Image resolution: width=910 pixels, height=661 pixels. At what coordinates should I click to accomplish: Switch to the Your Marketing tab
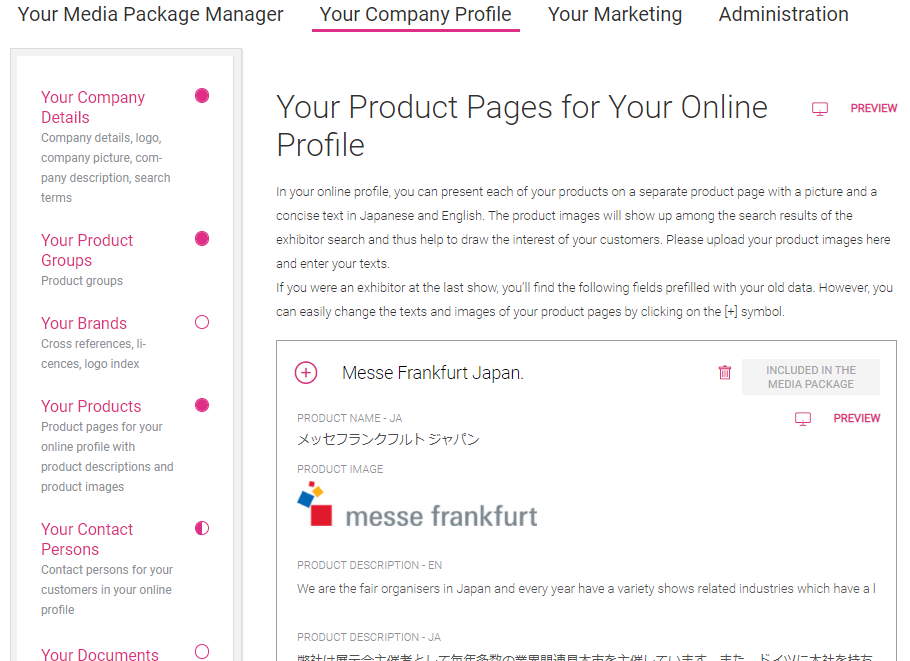click(615, 14)
